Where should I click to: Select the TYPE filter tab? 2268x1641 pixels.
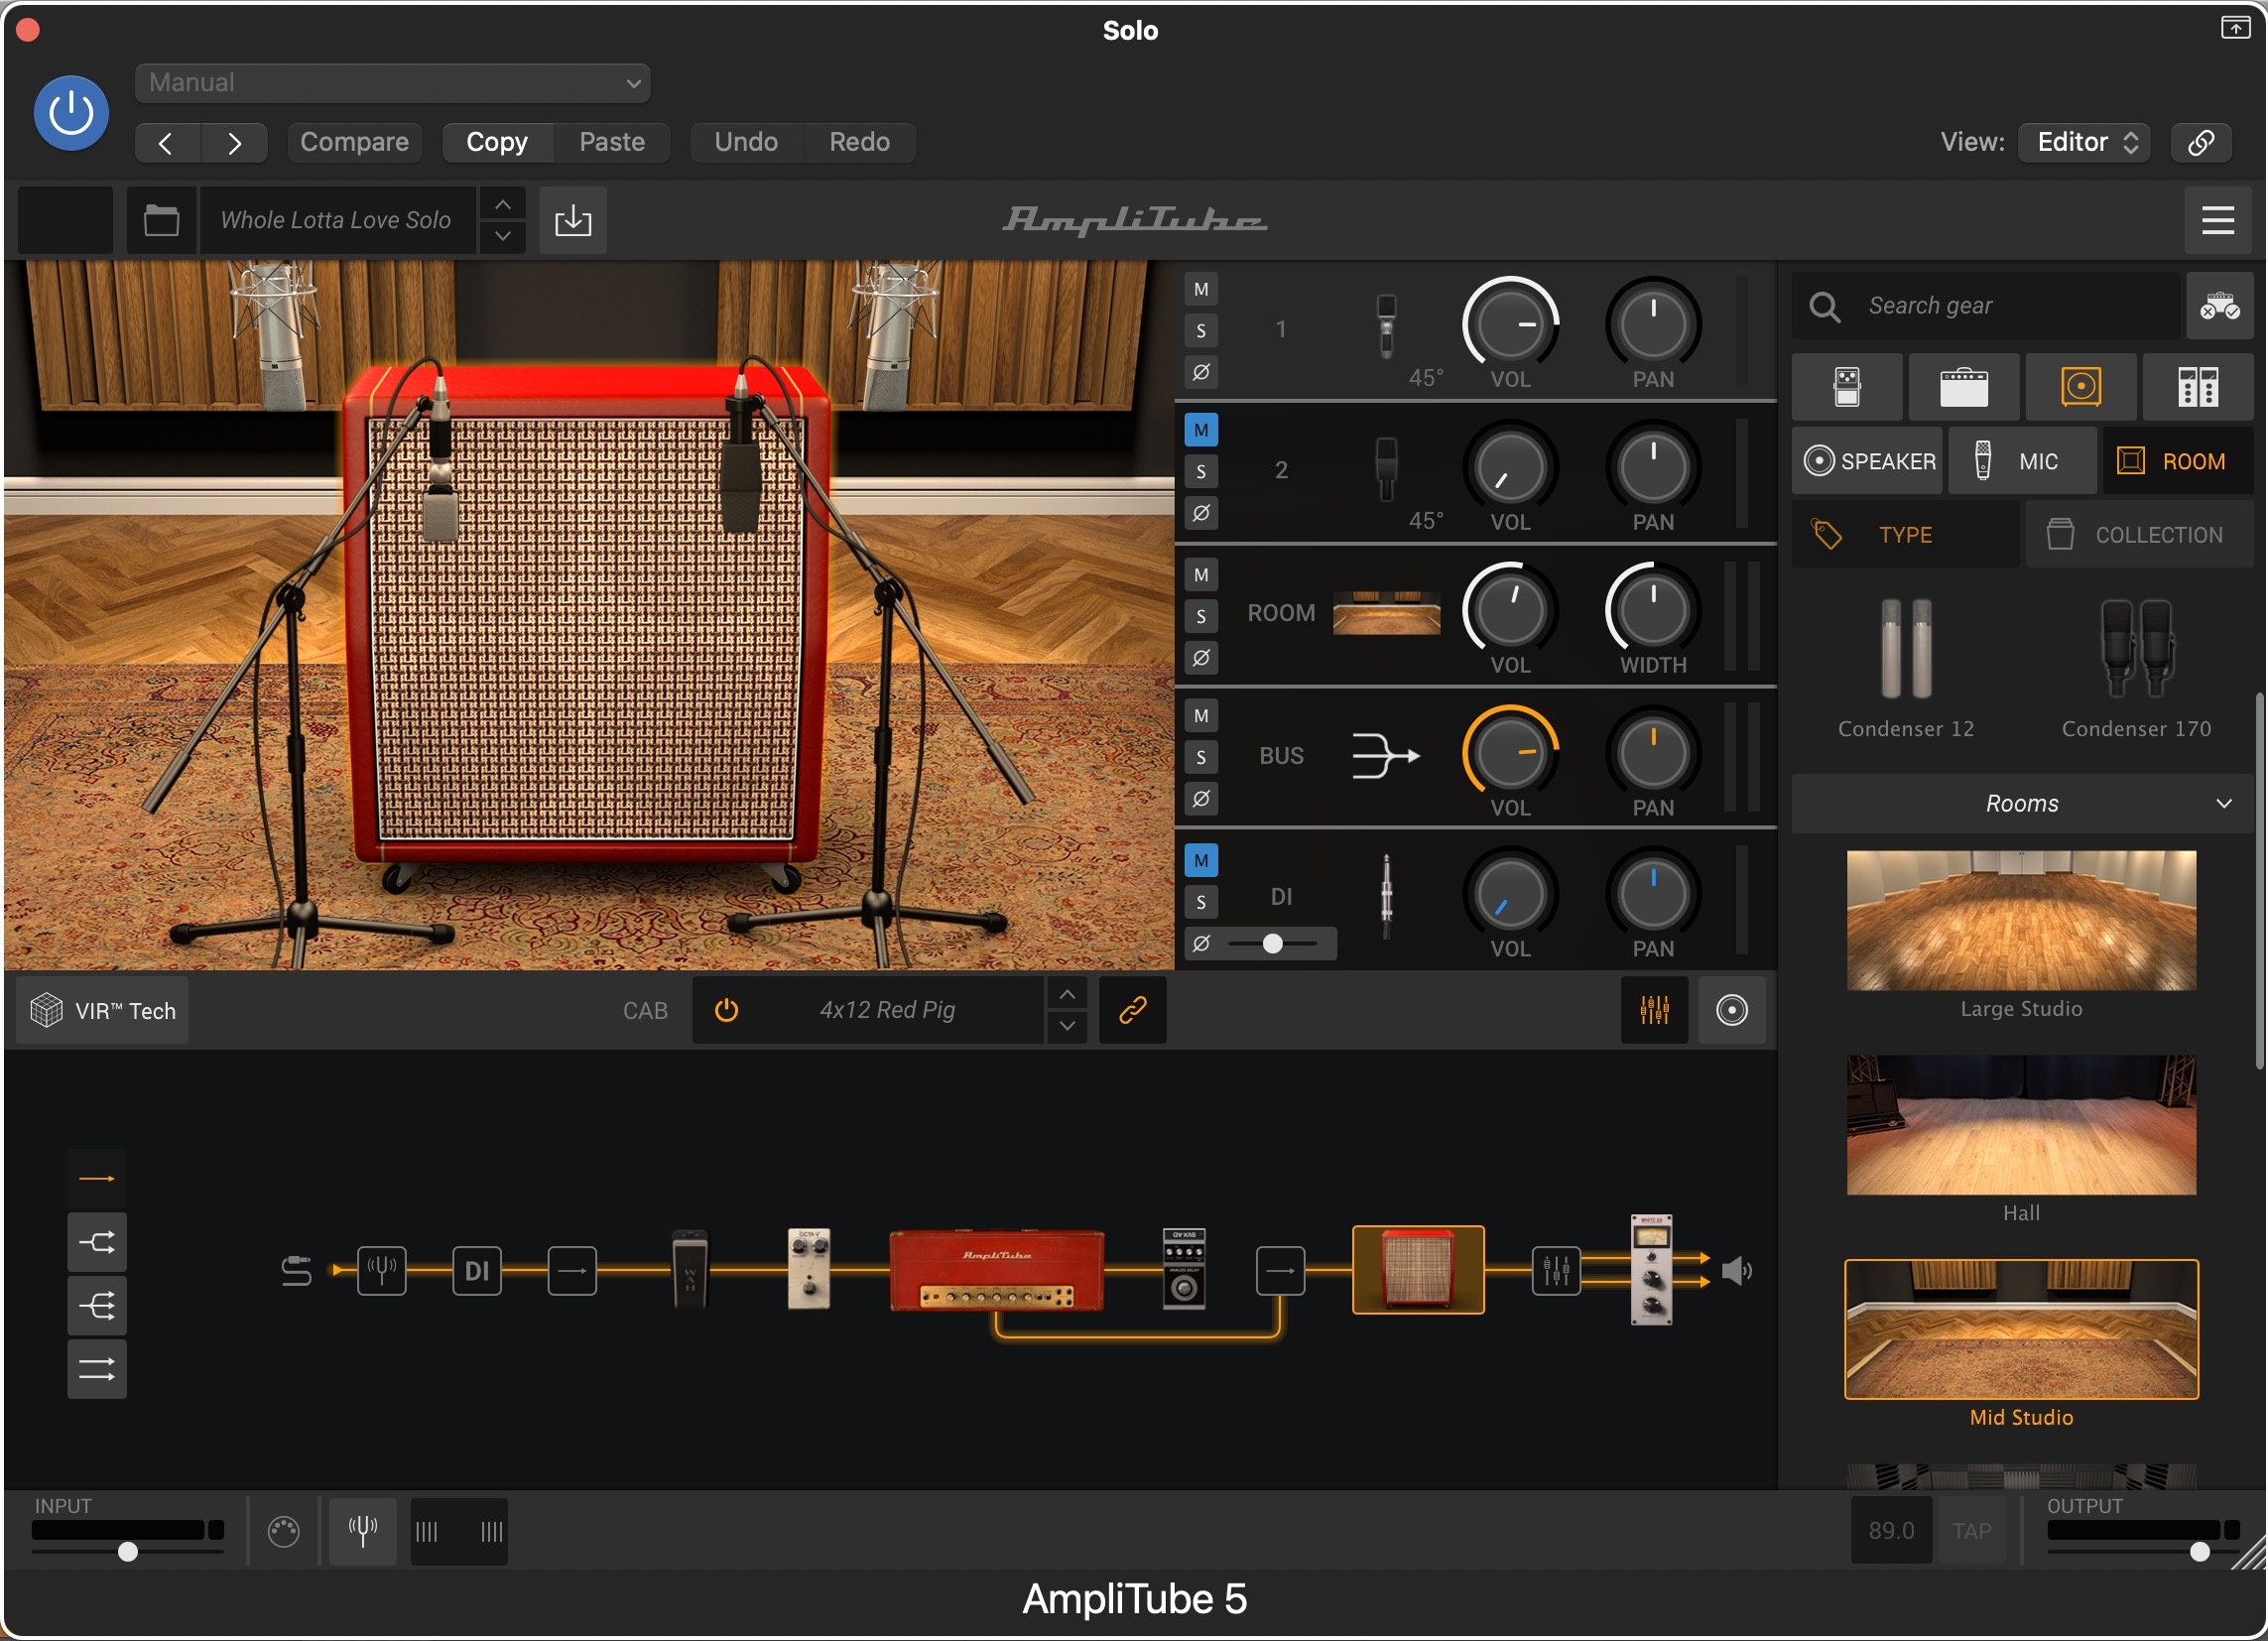(x=1905, y=535)
